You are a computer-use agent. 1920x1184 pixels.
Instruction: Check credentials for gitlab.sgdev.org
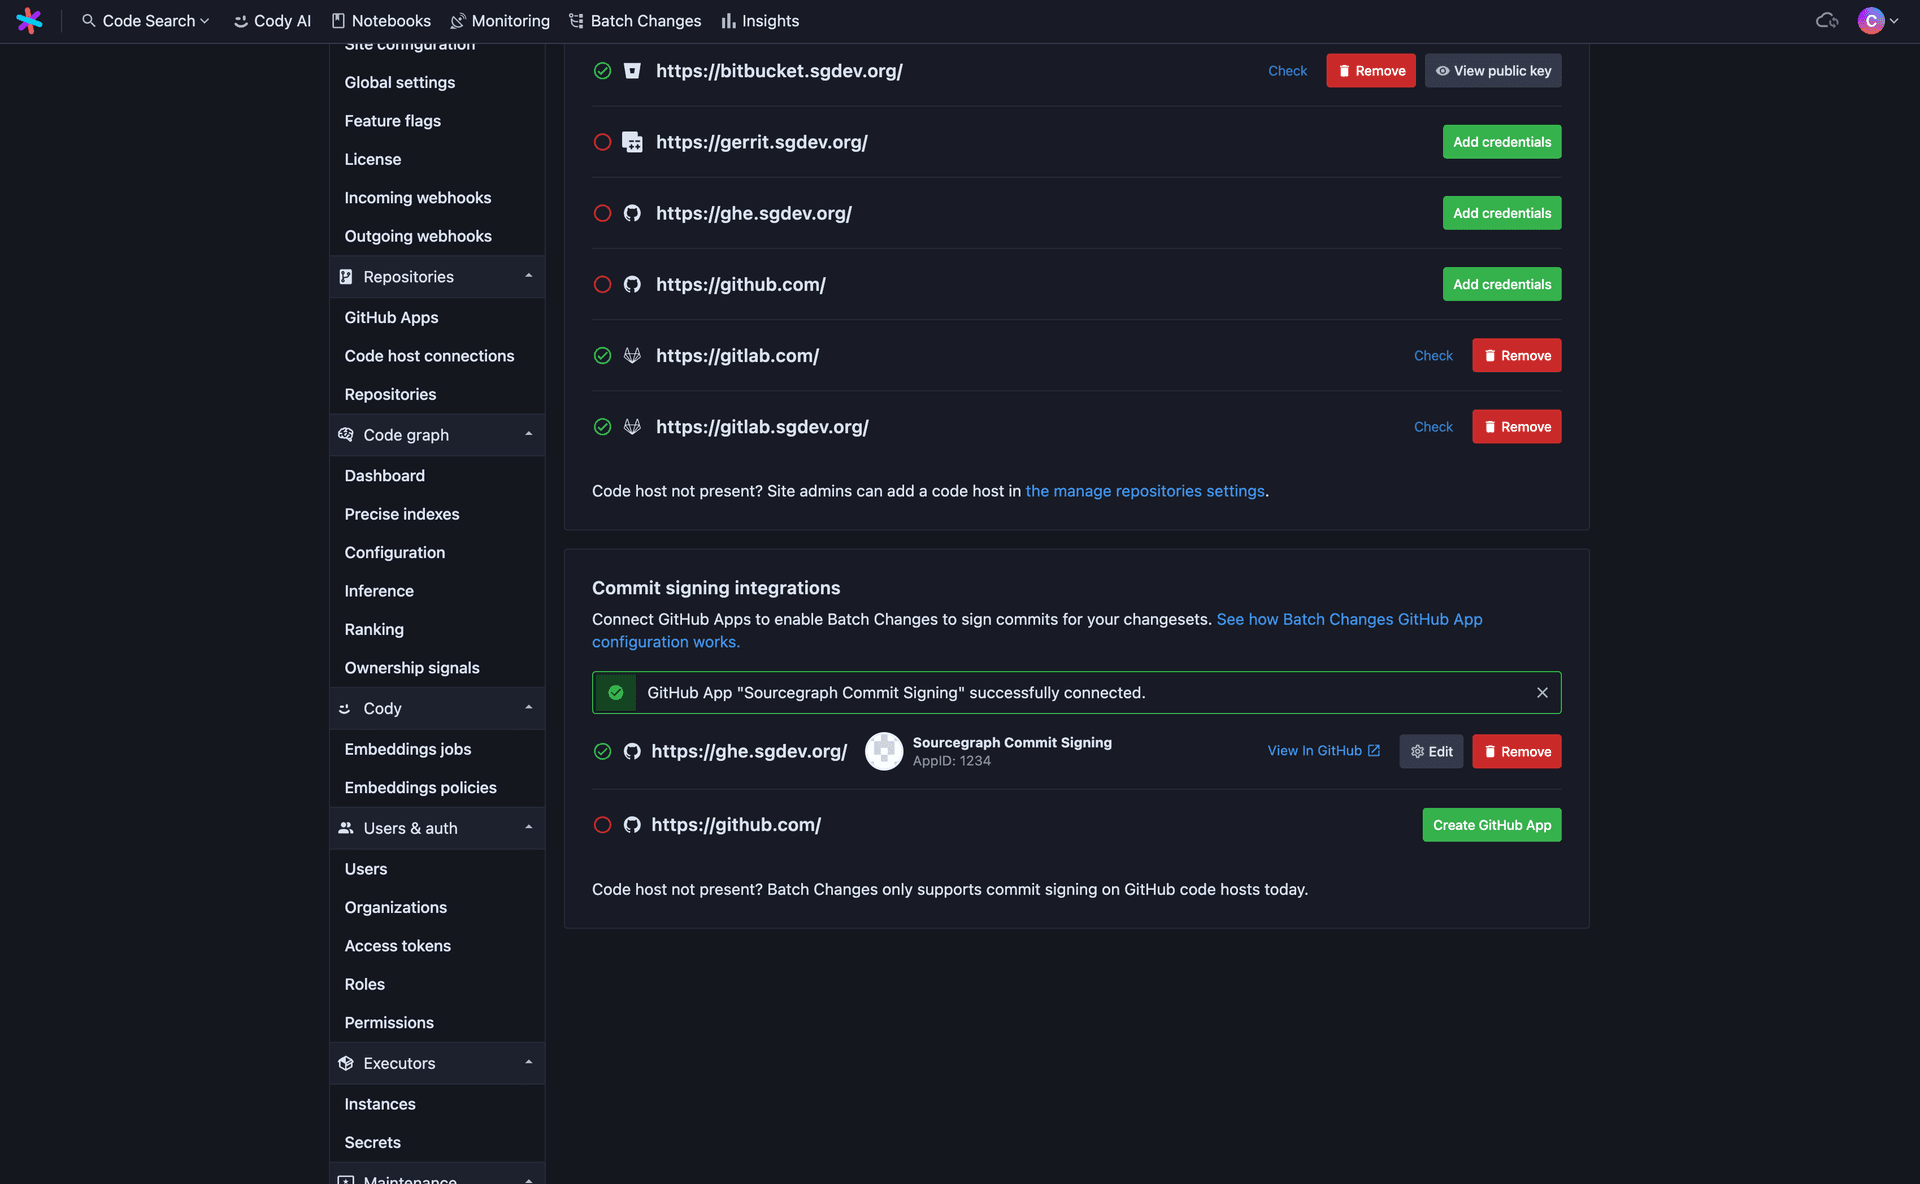click(1433, 426)
